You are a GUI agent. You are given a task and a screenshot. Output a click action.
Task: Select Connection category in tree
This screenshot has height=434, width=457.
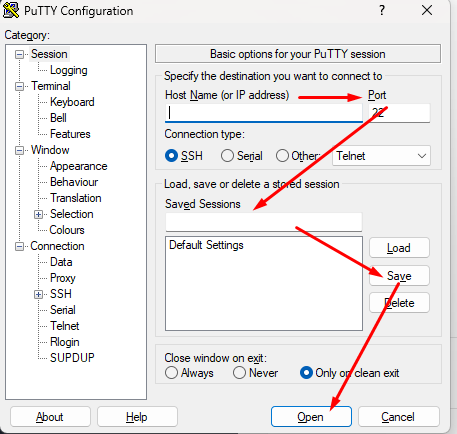tap(57, 246)
